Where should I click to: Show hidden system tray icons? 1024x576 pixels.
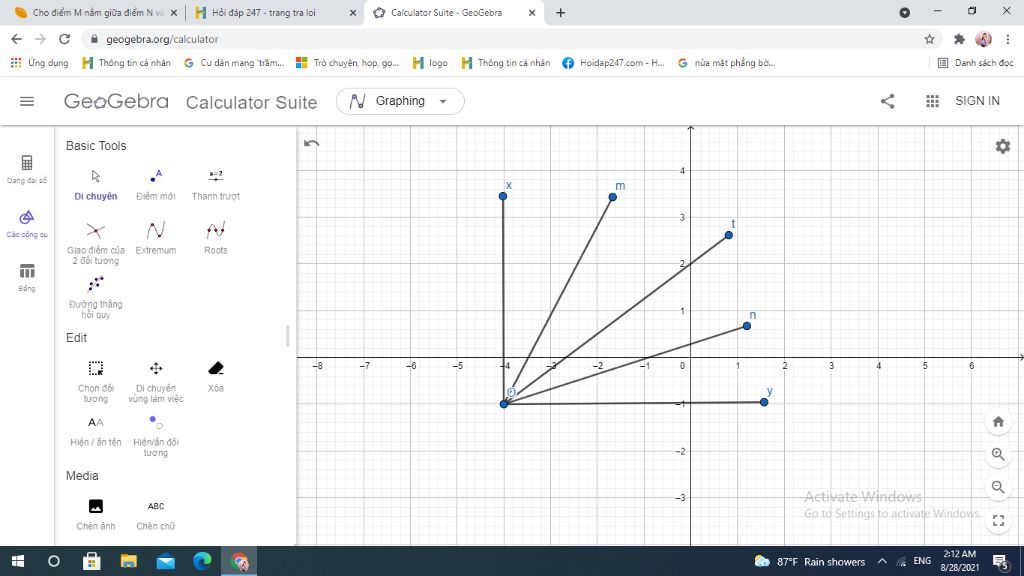882,562
